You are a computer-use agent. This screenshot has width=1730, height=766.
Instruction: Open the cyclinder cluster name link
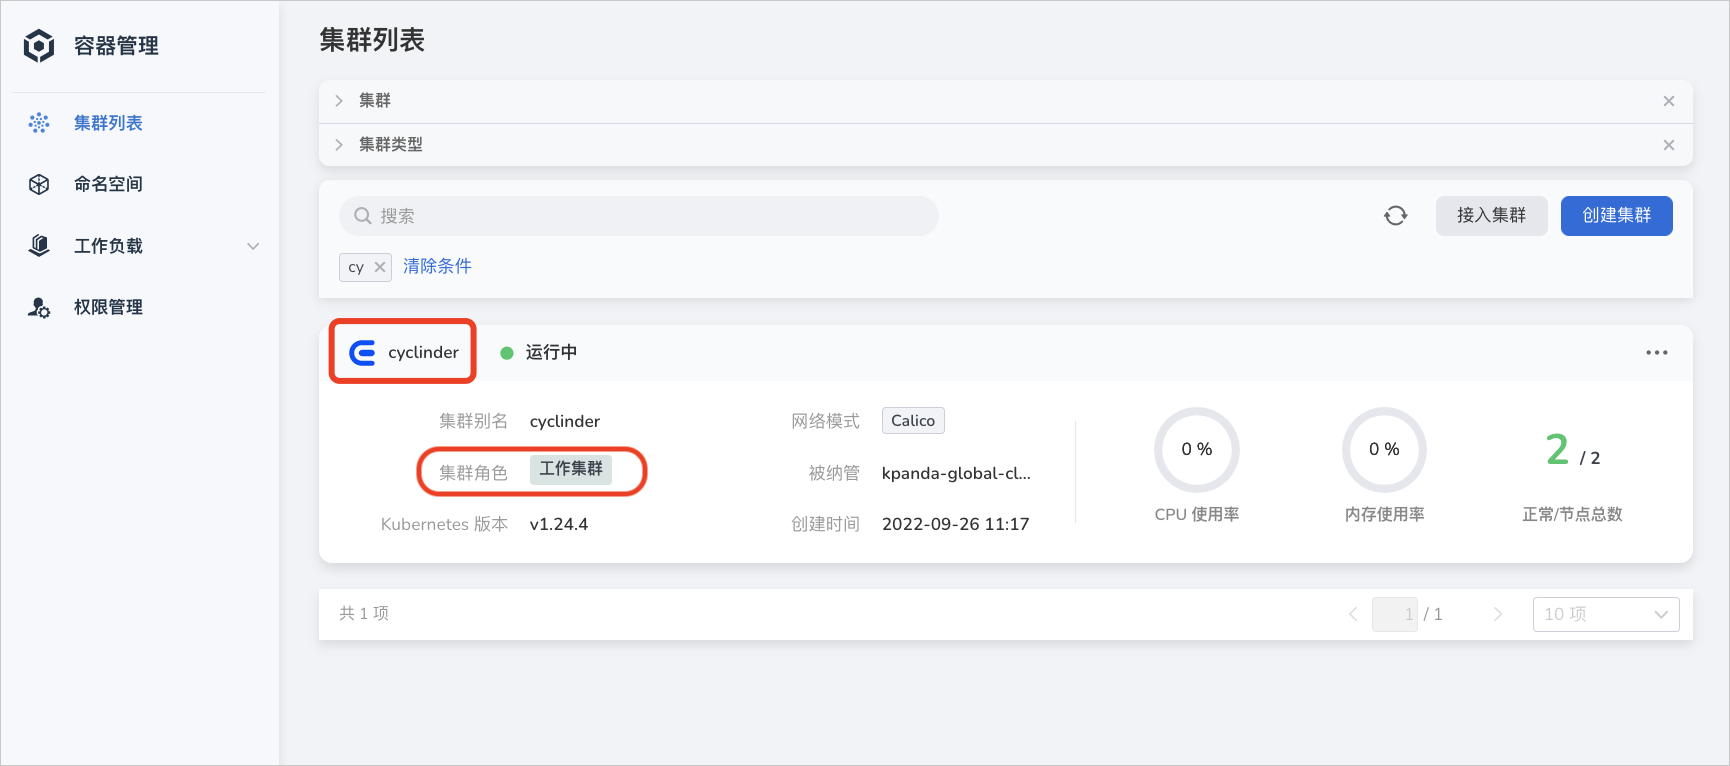point(423,352)
